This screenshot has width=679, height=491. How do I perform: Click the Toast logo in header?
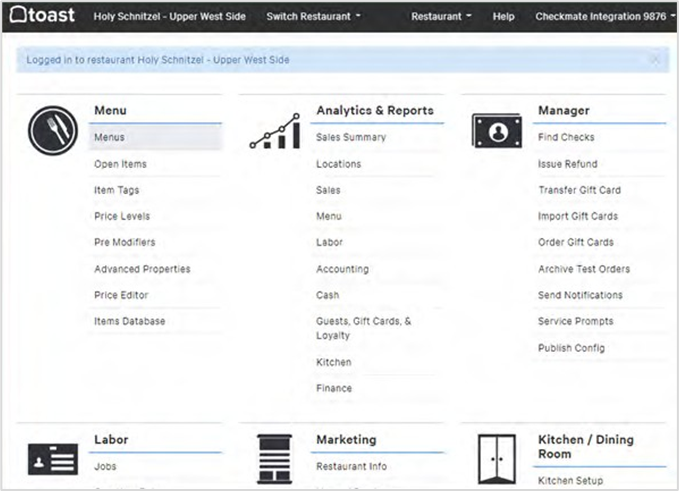42,16
